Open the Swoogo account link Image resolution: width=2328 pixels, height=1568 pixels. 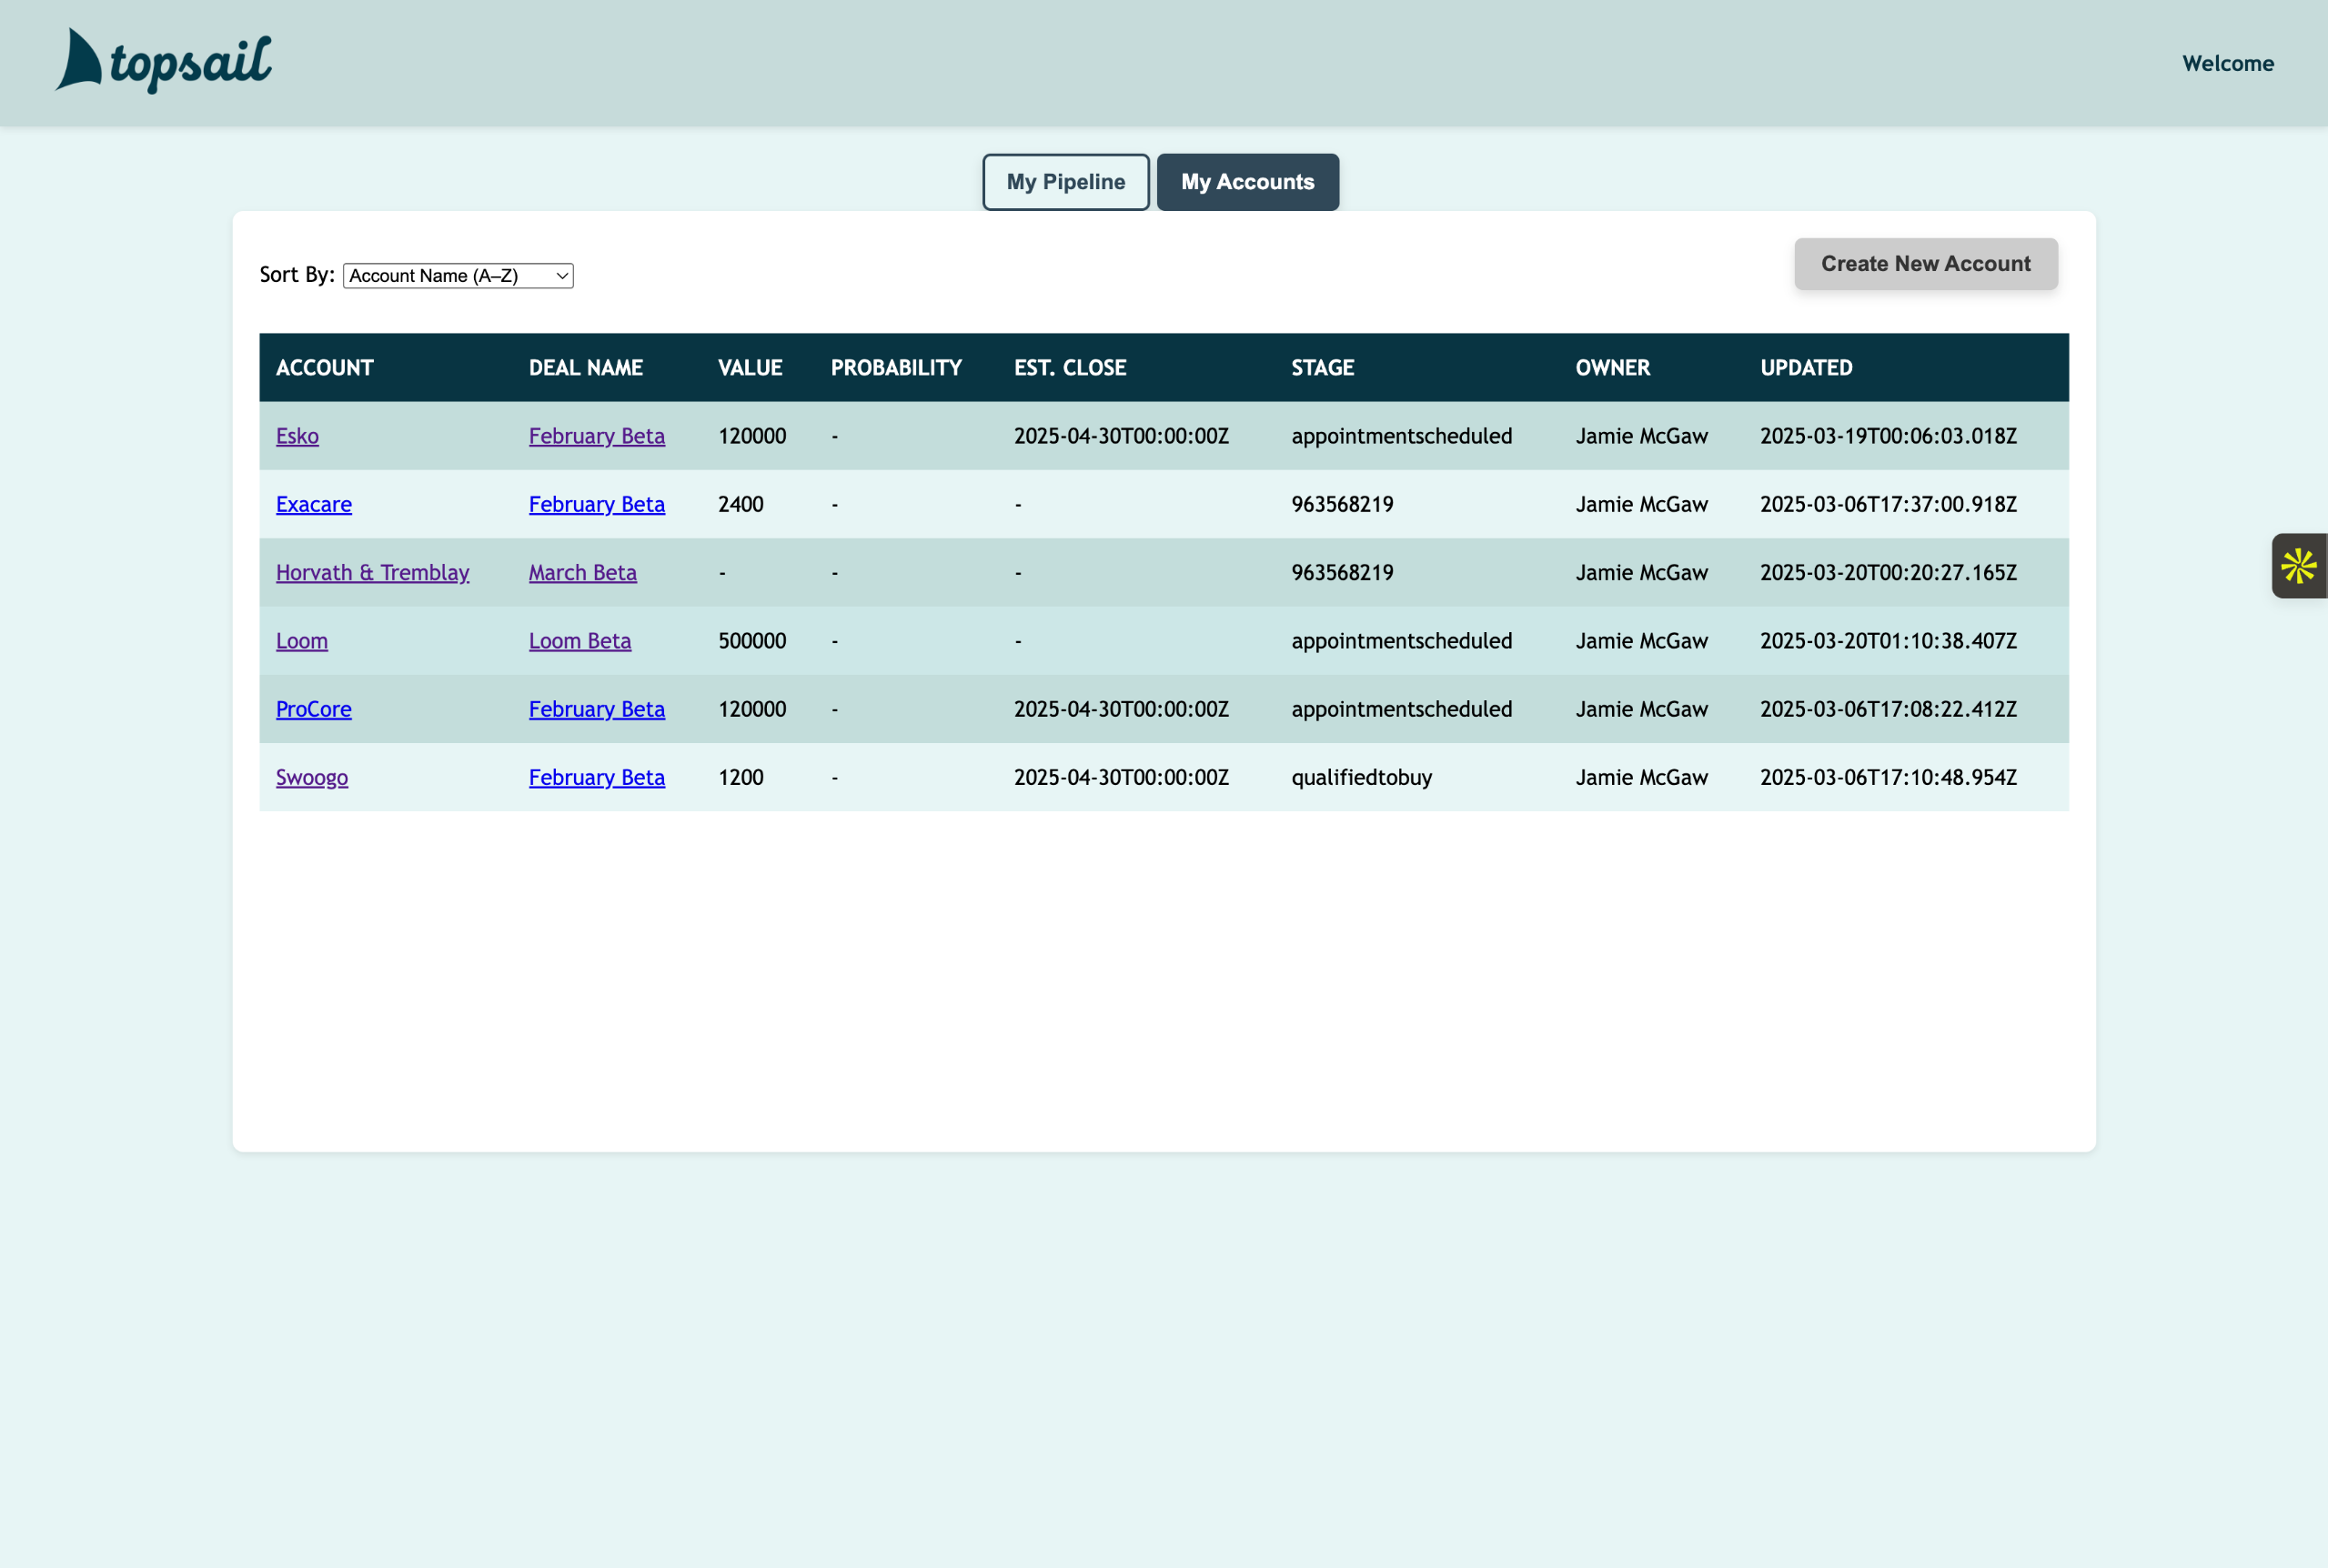[311, 777]
